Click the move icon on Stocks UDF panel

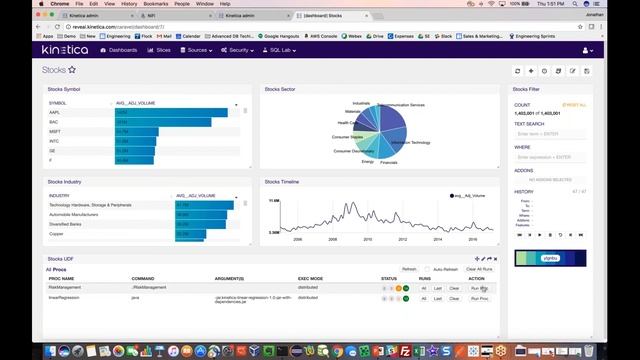477,259
